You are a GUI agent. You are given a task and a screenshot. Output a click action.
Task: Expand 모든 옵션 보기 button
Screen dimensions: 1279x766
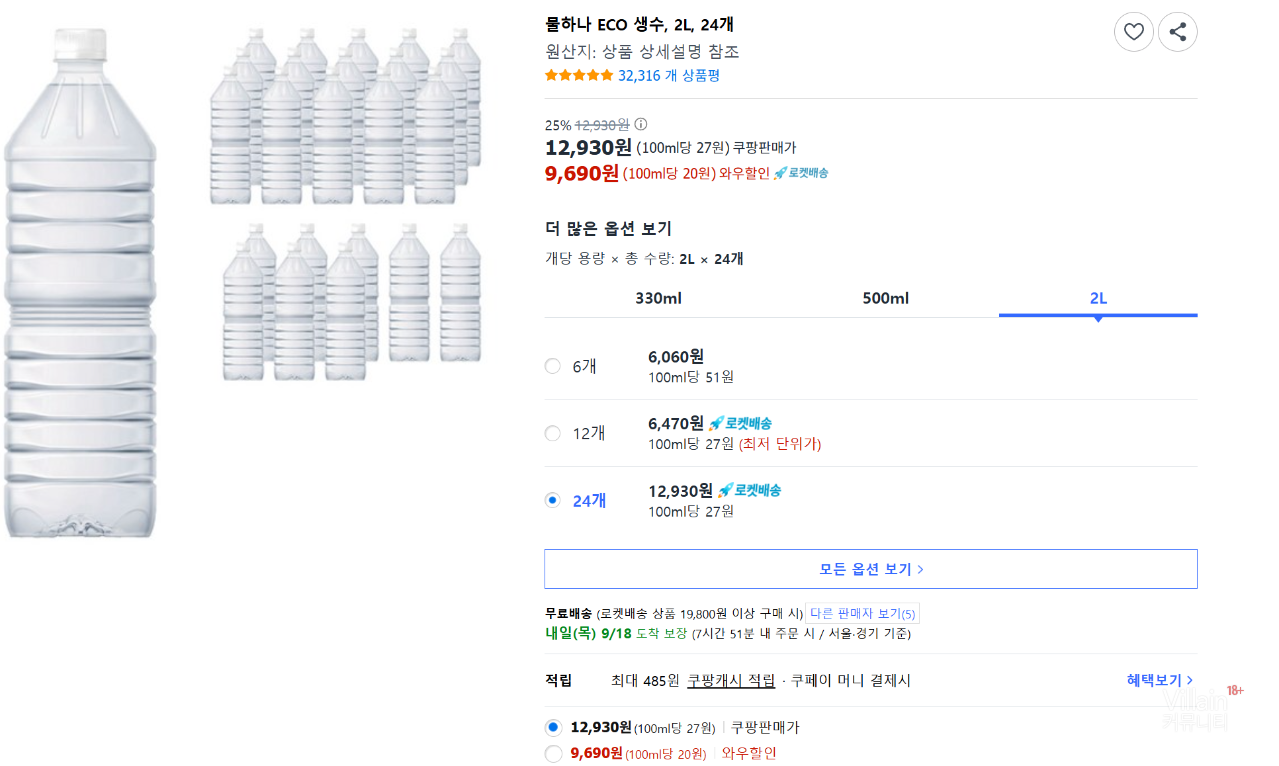870,569
